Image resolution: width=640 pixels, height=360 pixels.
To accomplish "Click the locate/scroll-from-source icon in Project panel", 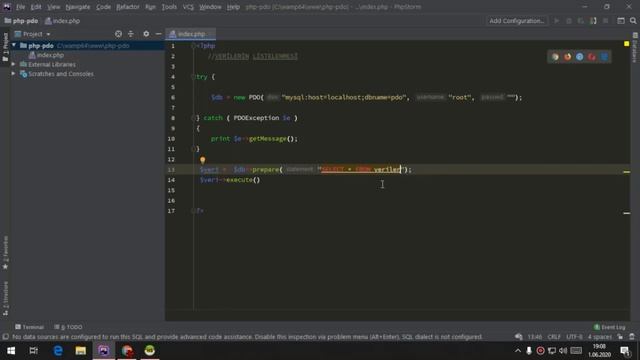I will (118, 34).
